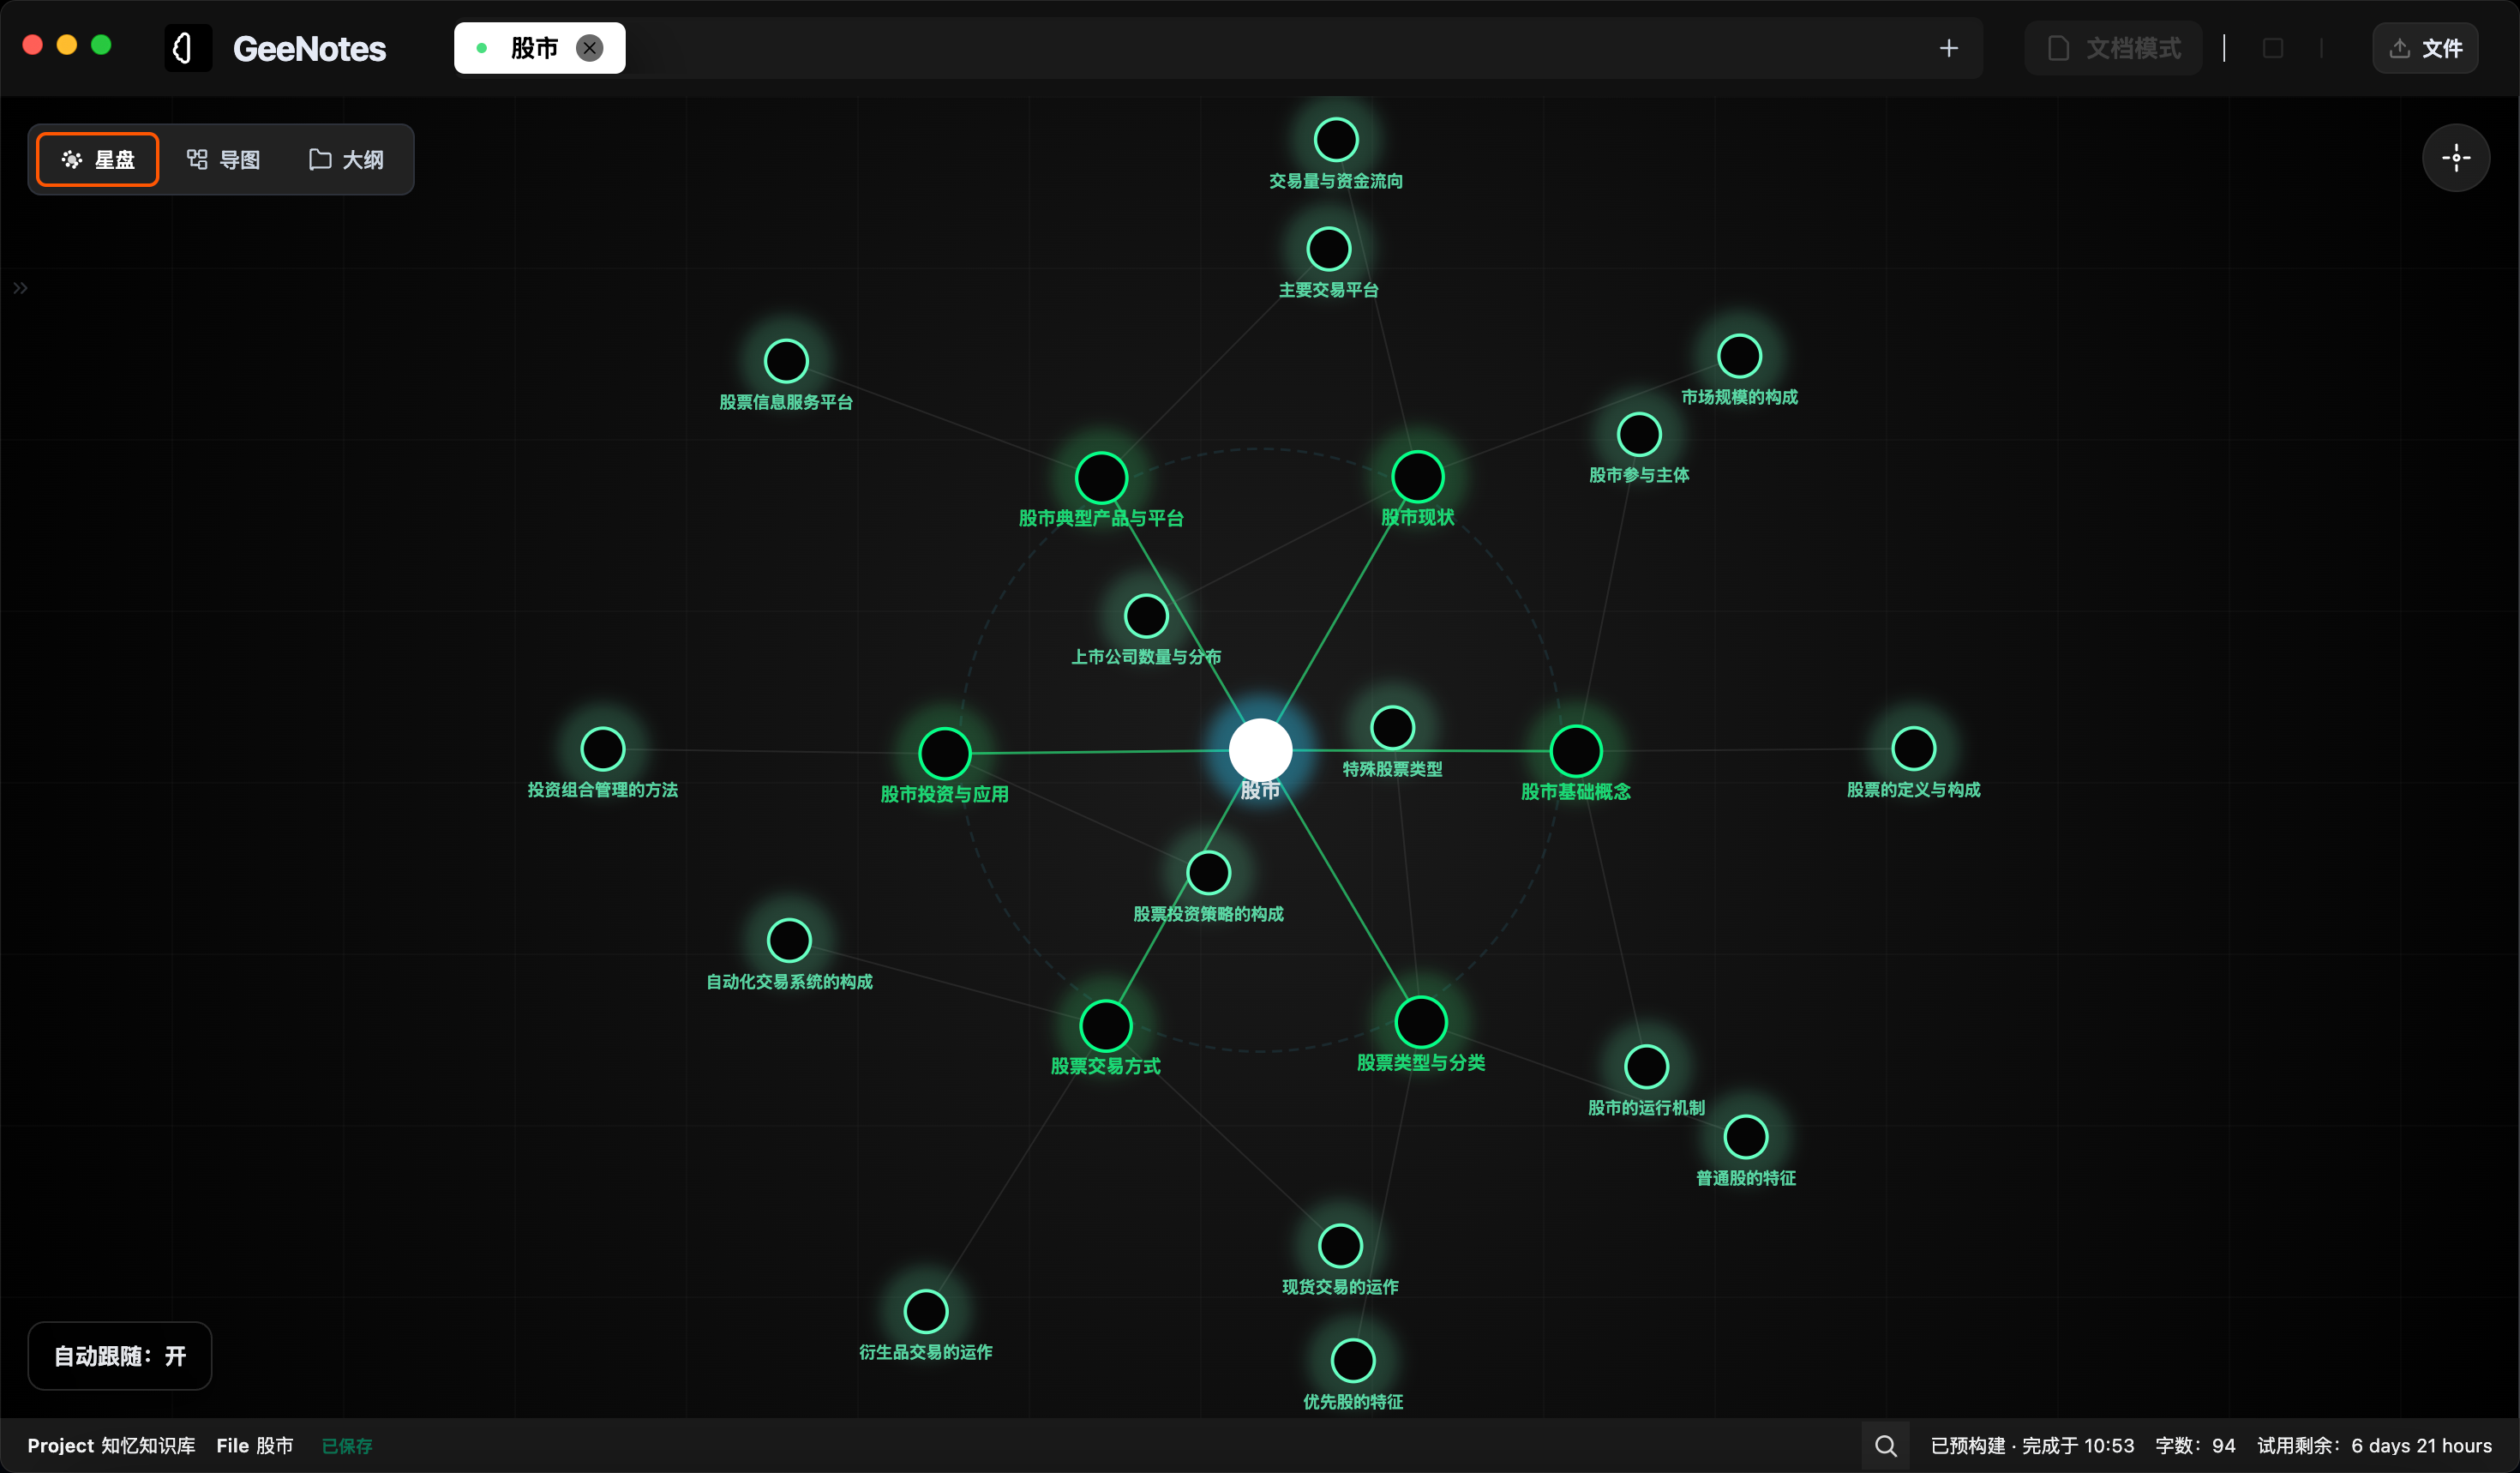The image size is (2520, 1473).
Task: Select the 股市基础概念 node
Action: tap(1575, 751)
